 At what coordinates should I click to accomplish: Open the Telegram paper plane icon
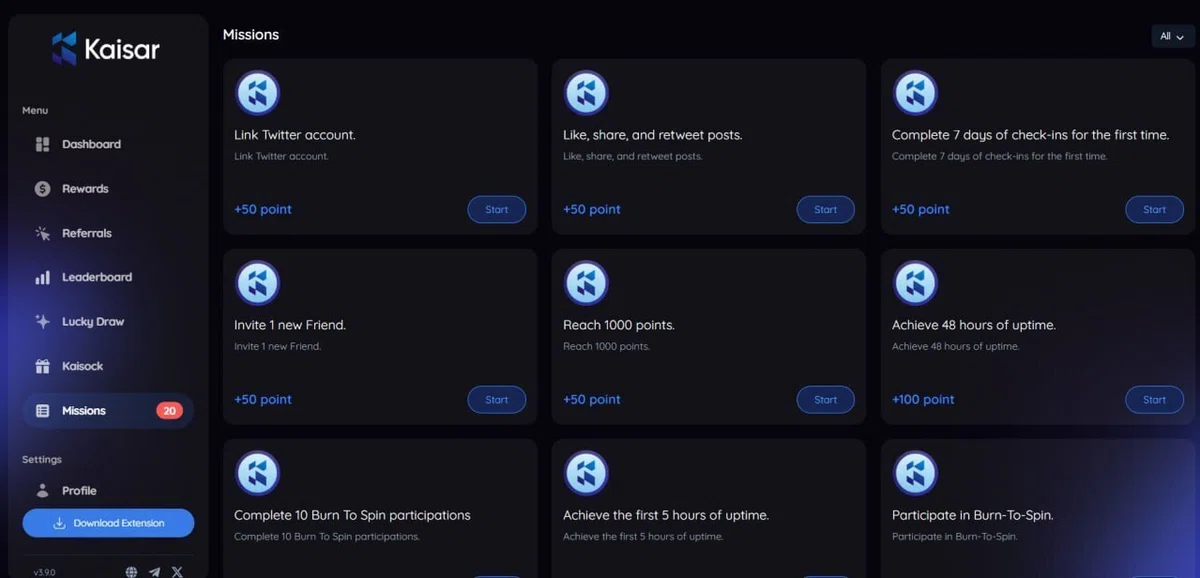click(x=154, y=572)
